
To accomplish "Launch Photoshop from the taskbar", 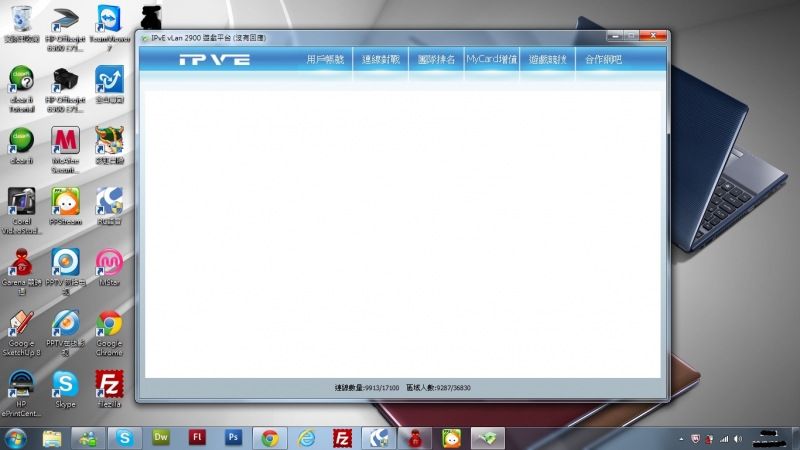I will click(x=233, y=437).
